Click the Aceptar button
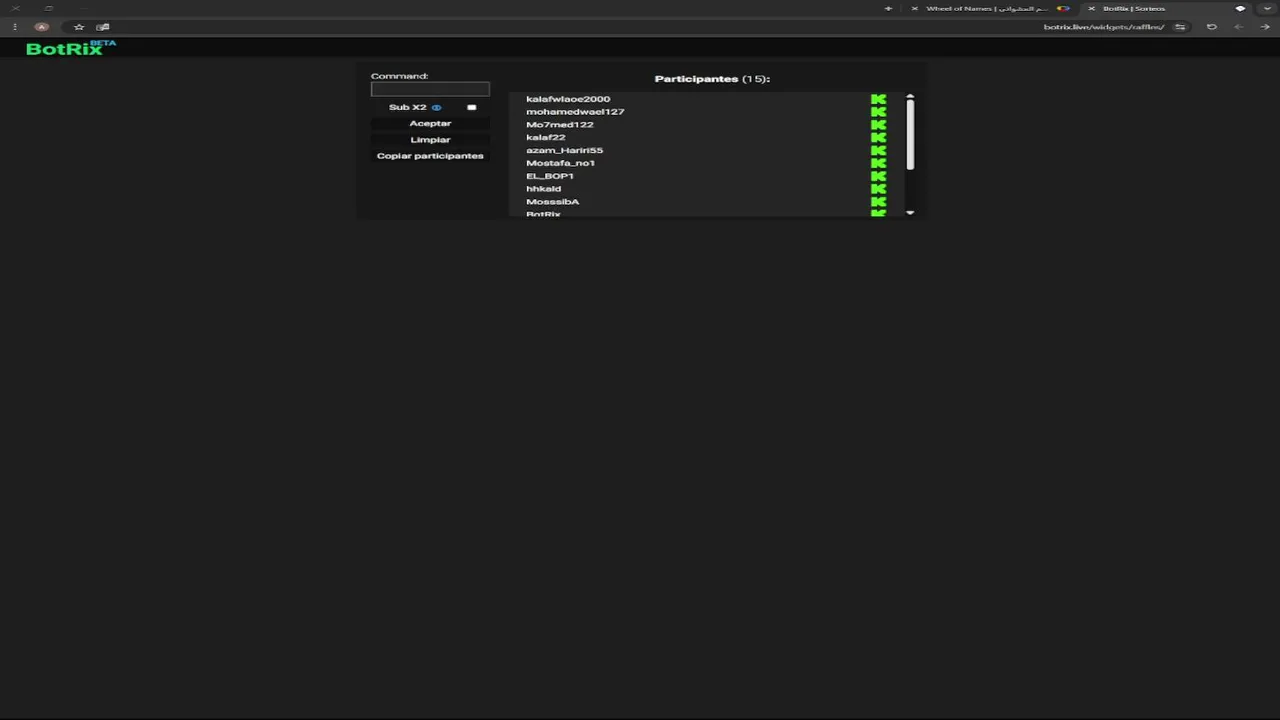The height and width of the screenshot is (720, 1280). point(430,123)
